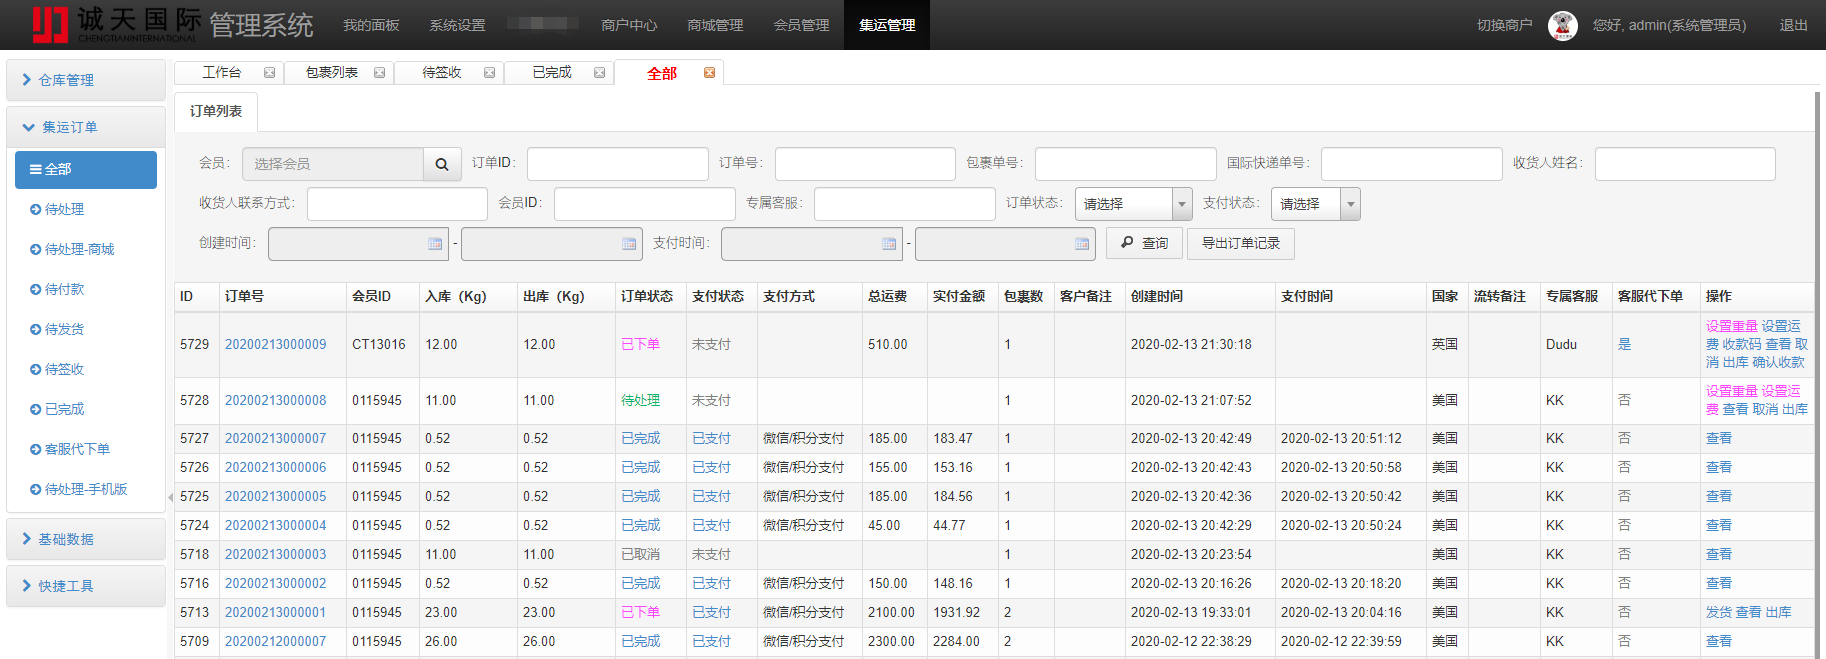Screen dimensions: 1826x659
Task: Switch to the 工作台 tab
Action: click(x=222, y=73)
